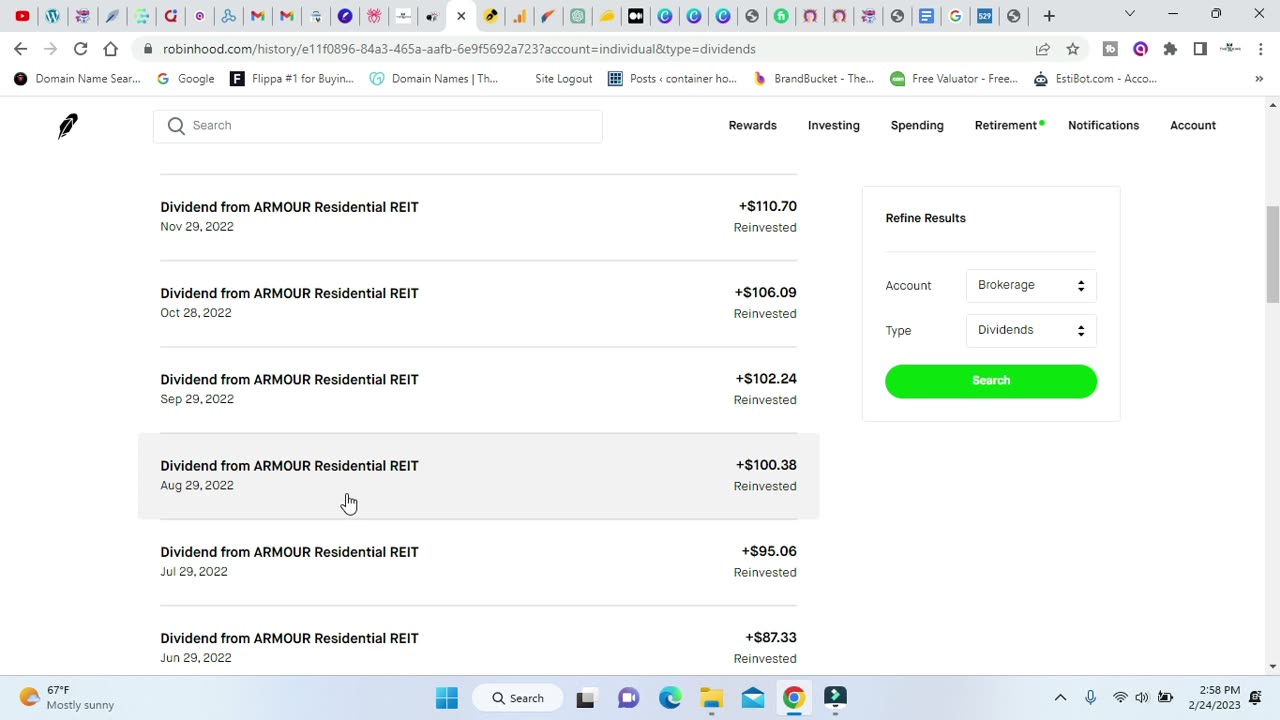Click the +$106.09 dividend amount
The width and height of the screenshot is (1280, 720).
point(766,292)
